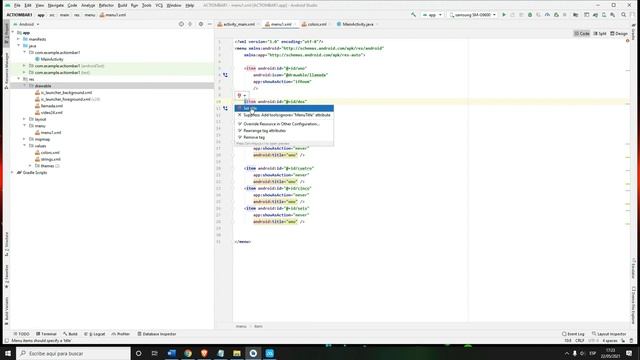Viewport: 640px width, 360px height.
Task: Expand the layout folder
Action: pyautogui.click(x=24, y=119)
